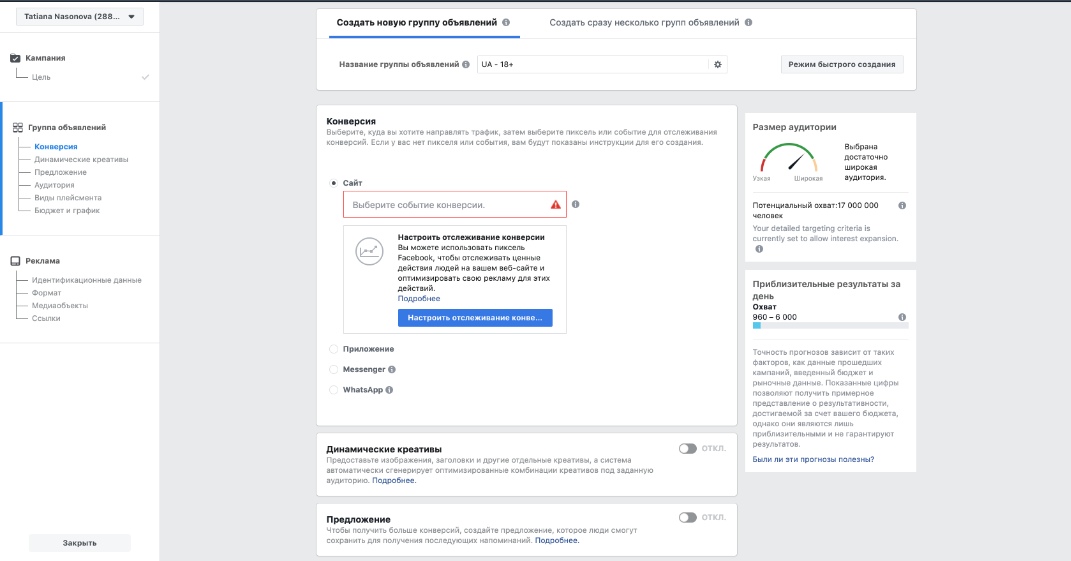Open the Tatiana Nasonova account dropdown

pos(79,16)
